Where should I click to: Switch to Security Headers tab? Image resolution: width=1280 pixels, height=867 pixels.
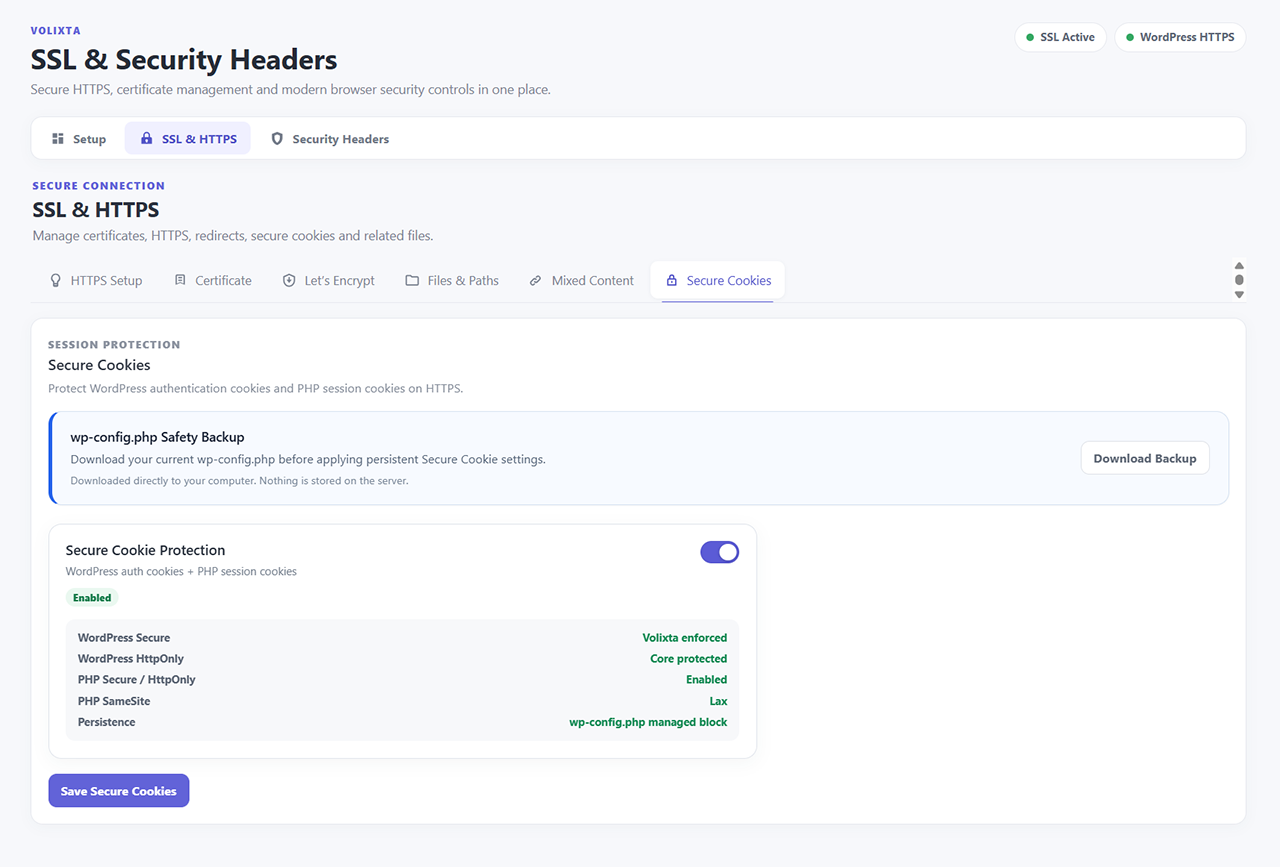330,139
